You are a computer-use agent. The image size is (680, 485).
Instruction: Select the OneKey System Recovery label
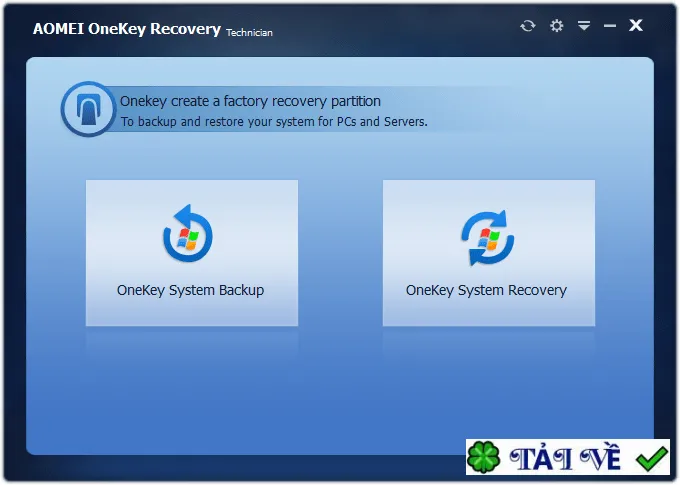coord(486,290)
